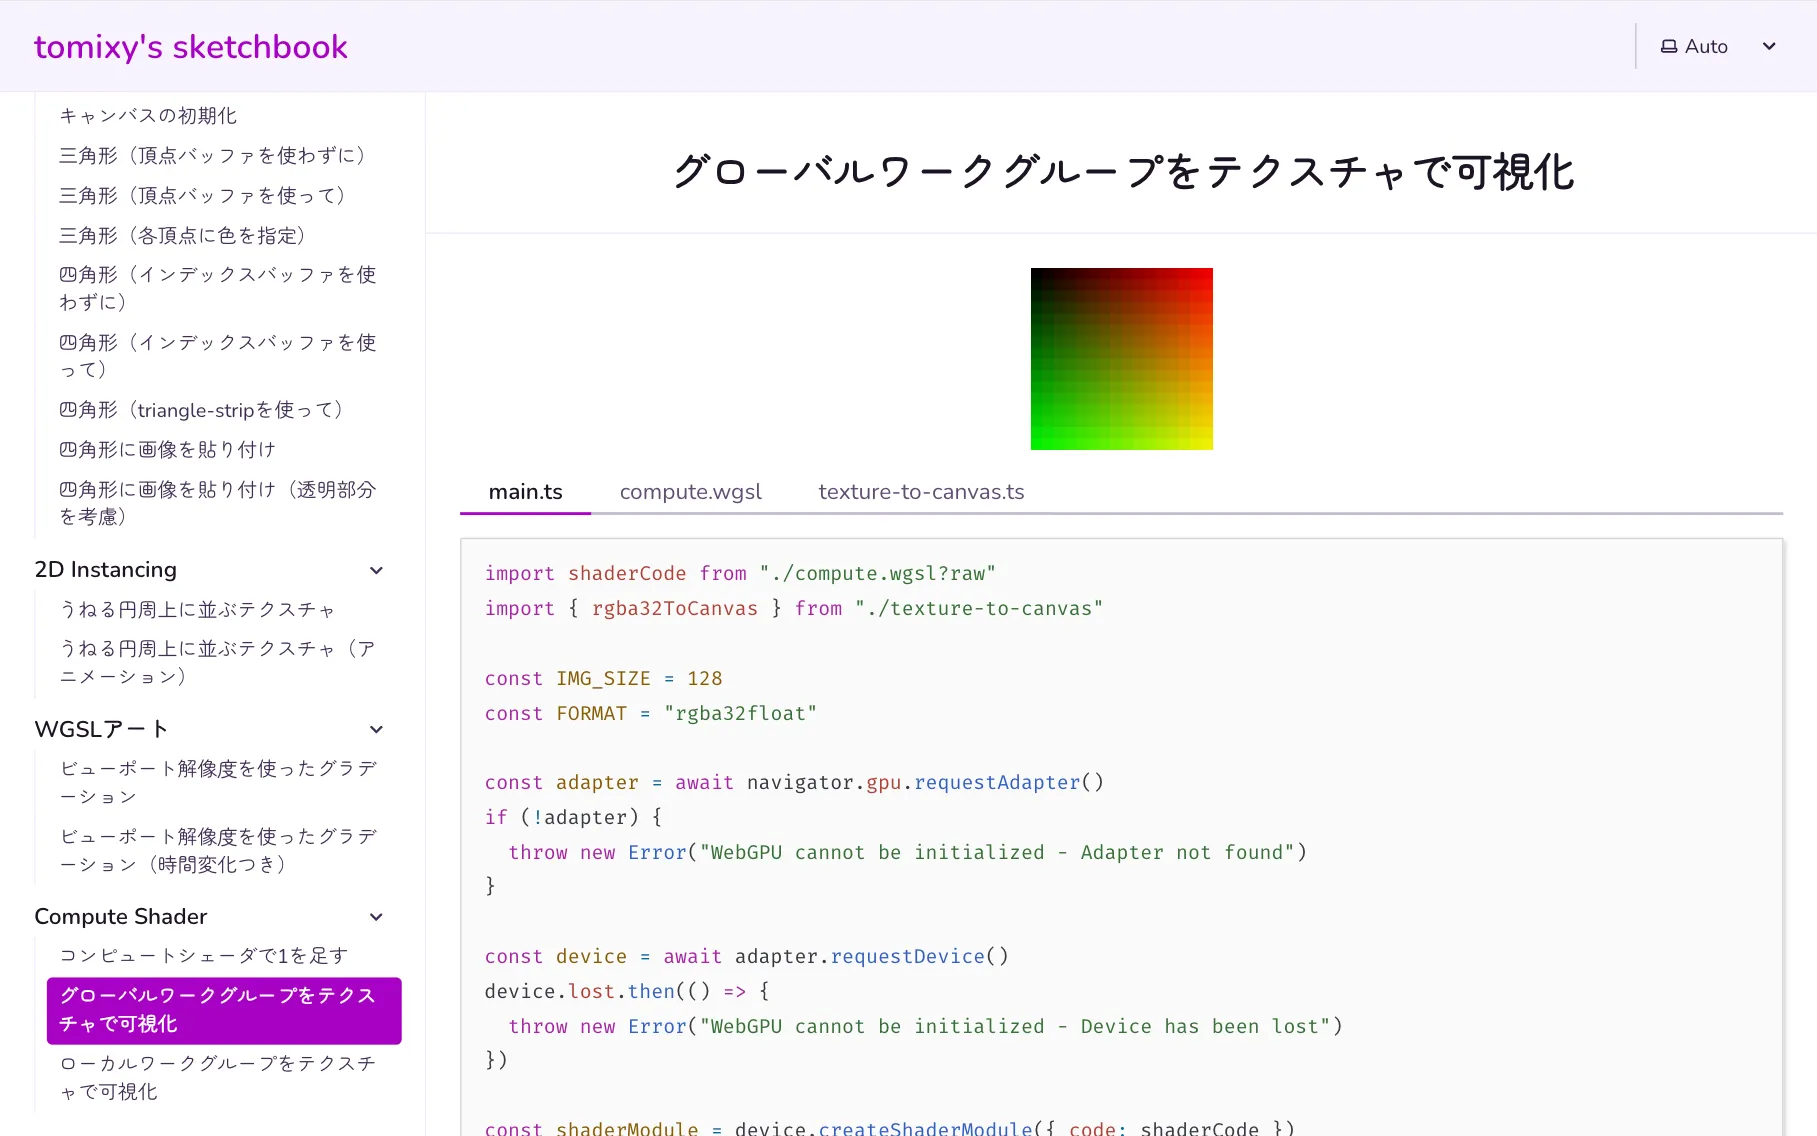The image size is (1817, 1136).
Task: Open ビューポート解像度を使ったグラデーション（時間変化つき）page
Action: [217, 850]
